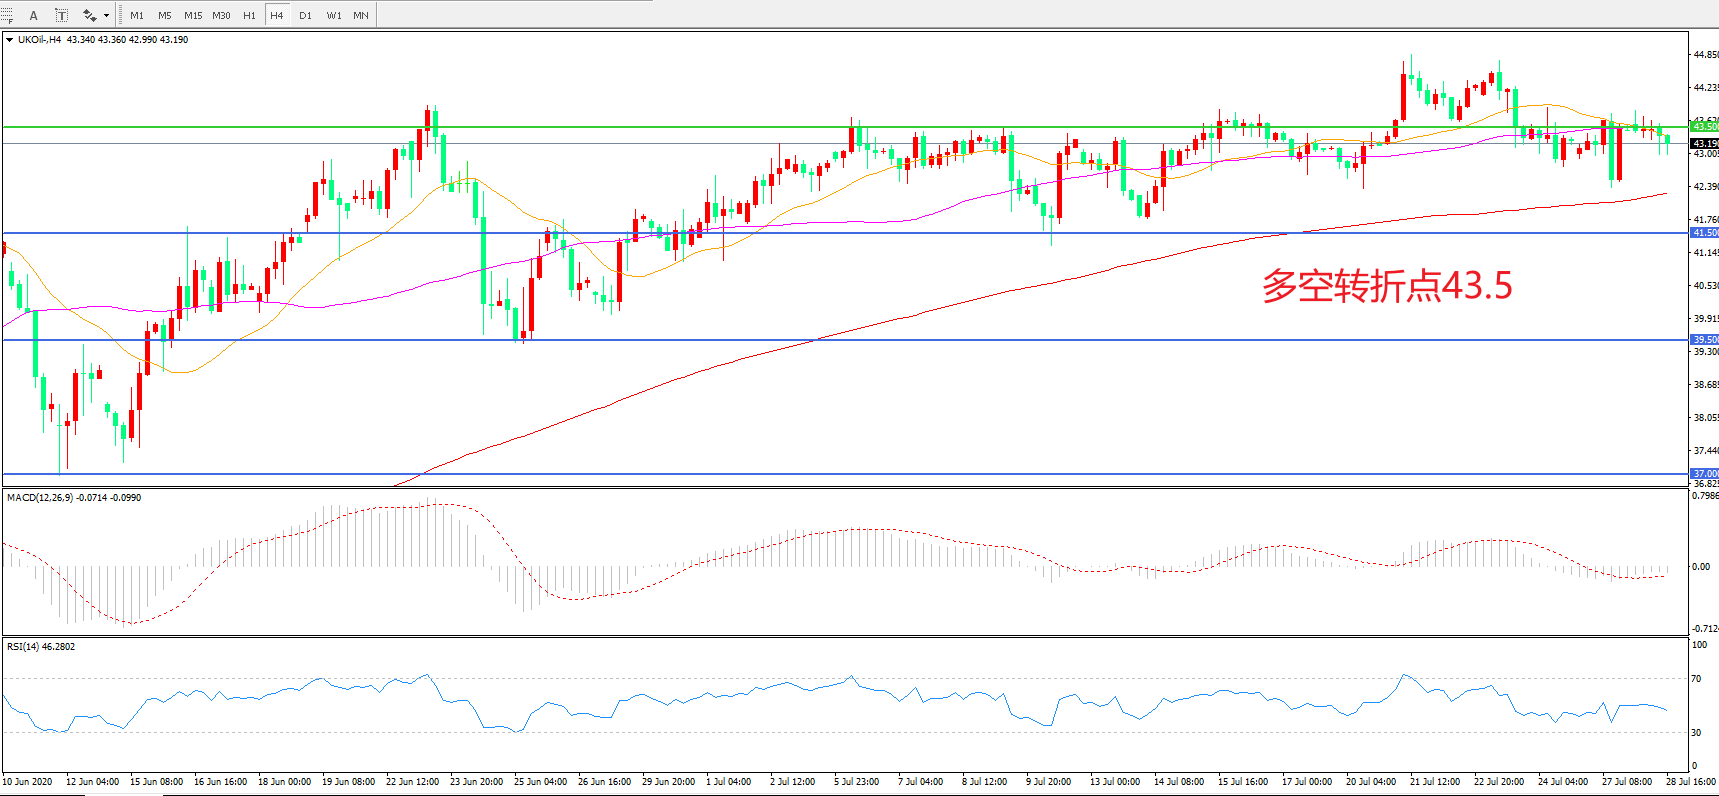The width and height of the screenshot is (1719, 796).
Task: Select the M30 timeframe button
Action: 221,15
